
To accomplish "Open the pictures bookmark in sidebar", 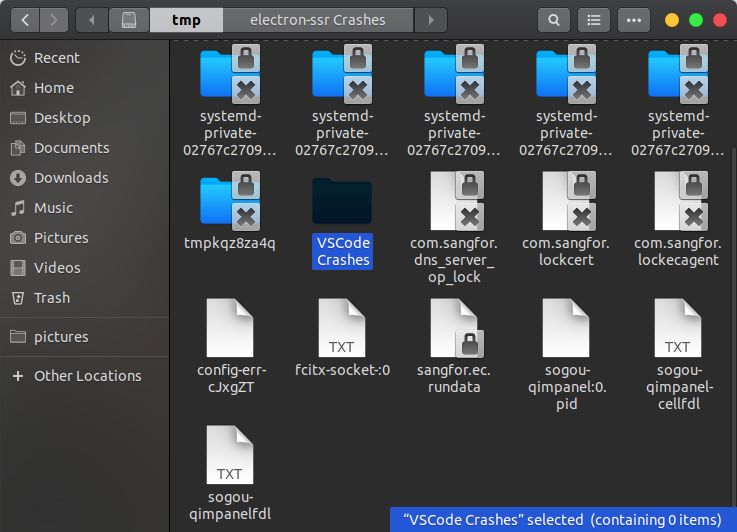I will pyautogui.click(x=85, y=336).
